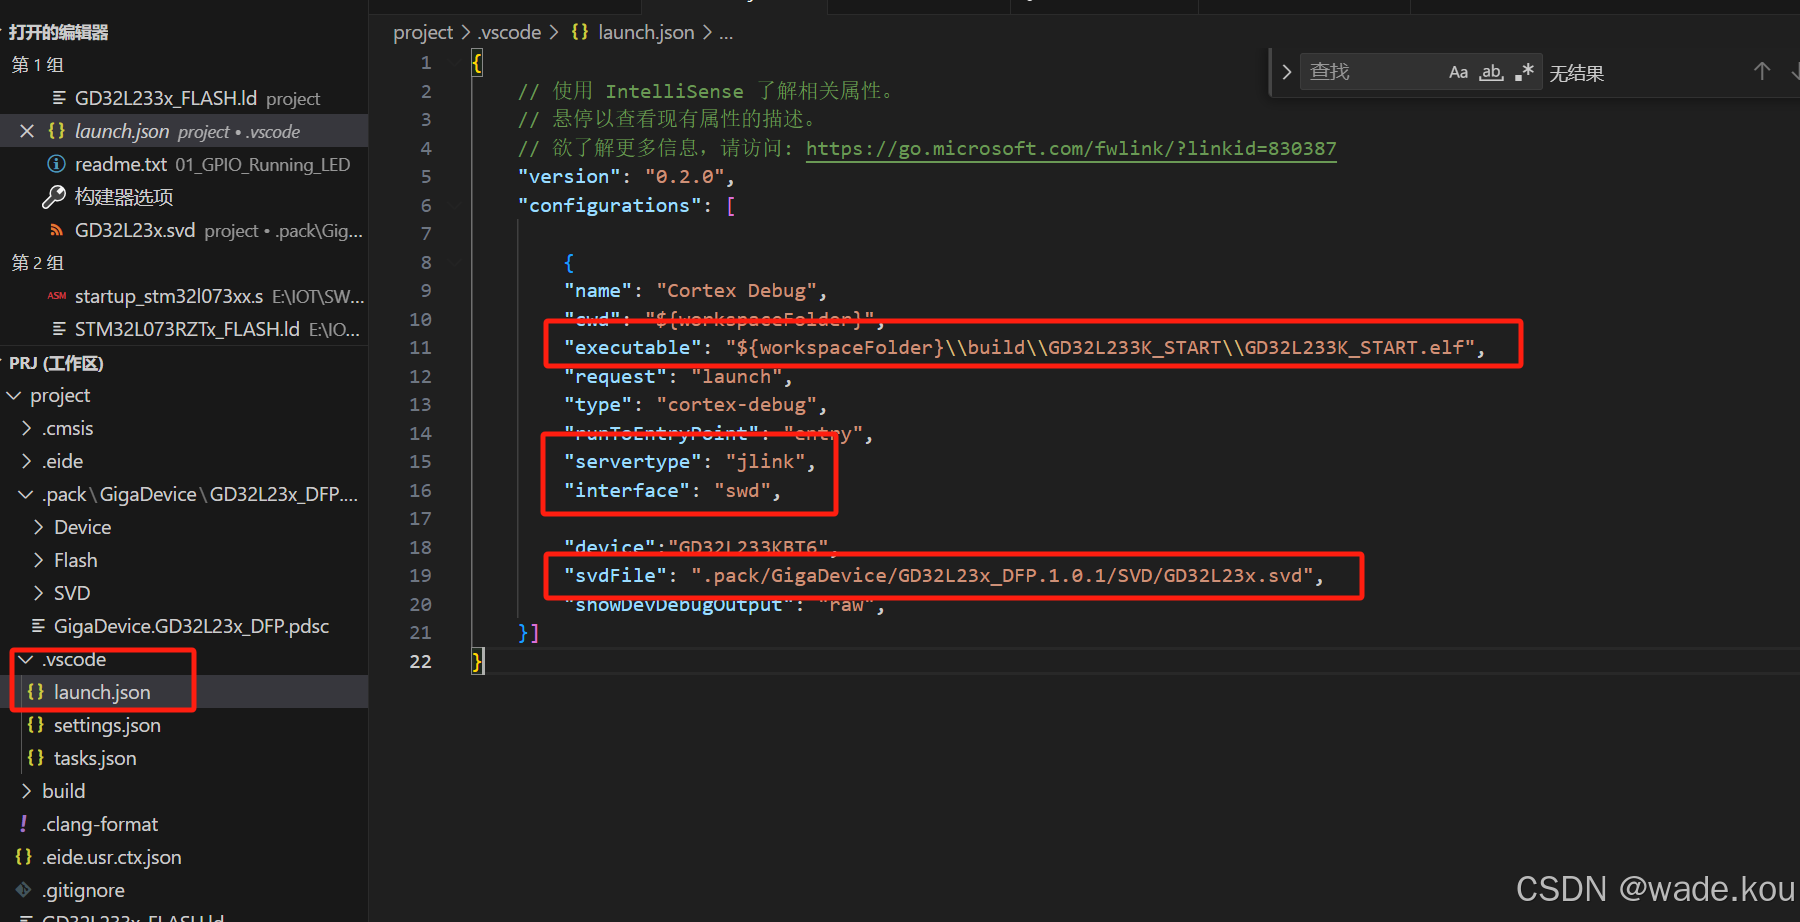Click the ASM icon of startup_stm32l073xx.s
Screen dimensions: 1800x922
pos(57,296)
